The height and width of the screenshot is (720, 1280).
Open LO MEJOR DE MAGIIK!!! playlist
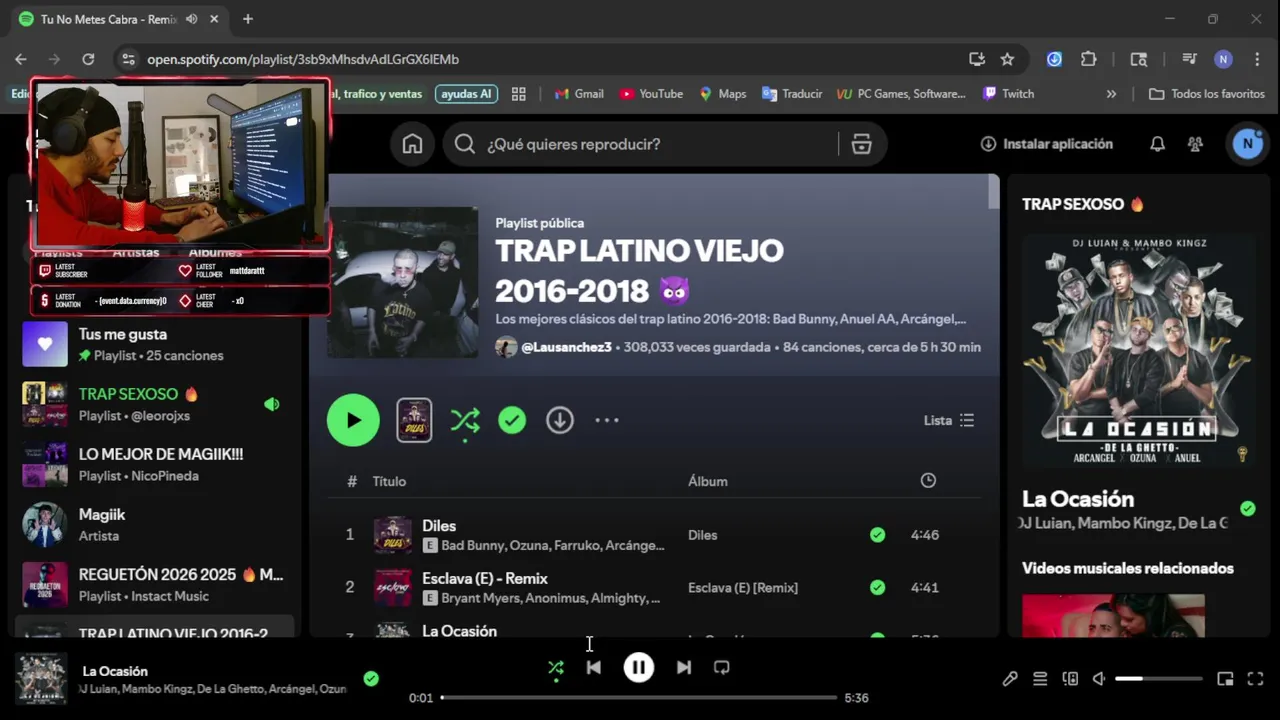point(155,464)
